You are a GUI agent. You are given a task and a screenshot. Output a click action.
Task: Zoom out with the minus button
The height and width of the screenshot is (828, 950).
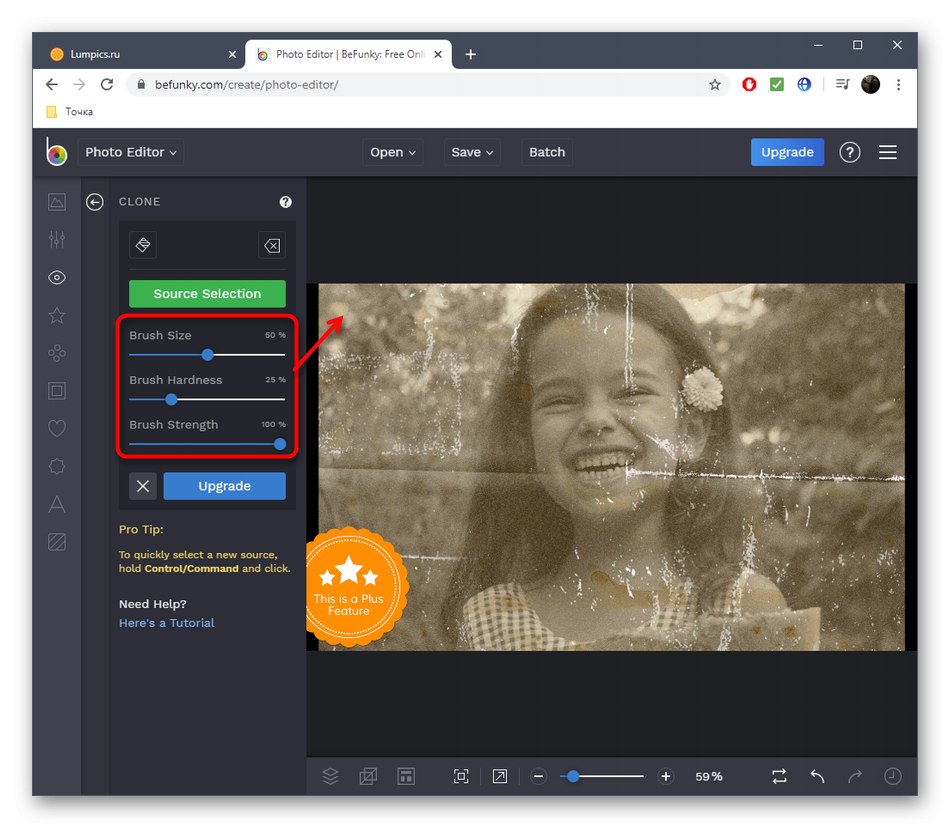coord(539,776)
